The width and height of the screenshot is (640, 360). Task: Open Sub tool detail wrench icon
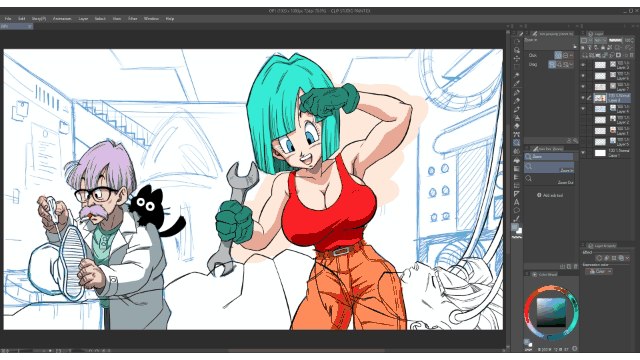[x=575, y=140]
